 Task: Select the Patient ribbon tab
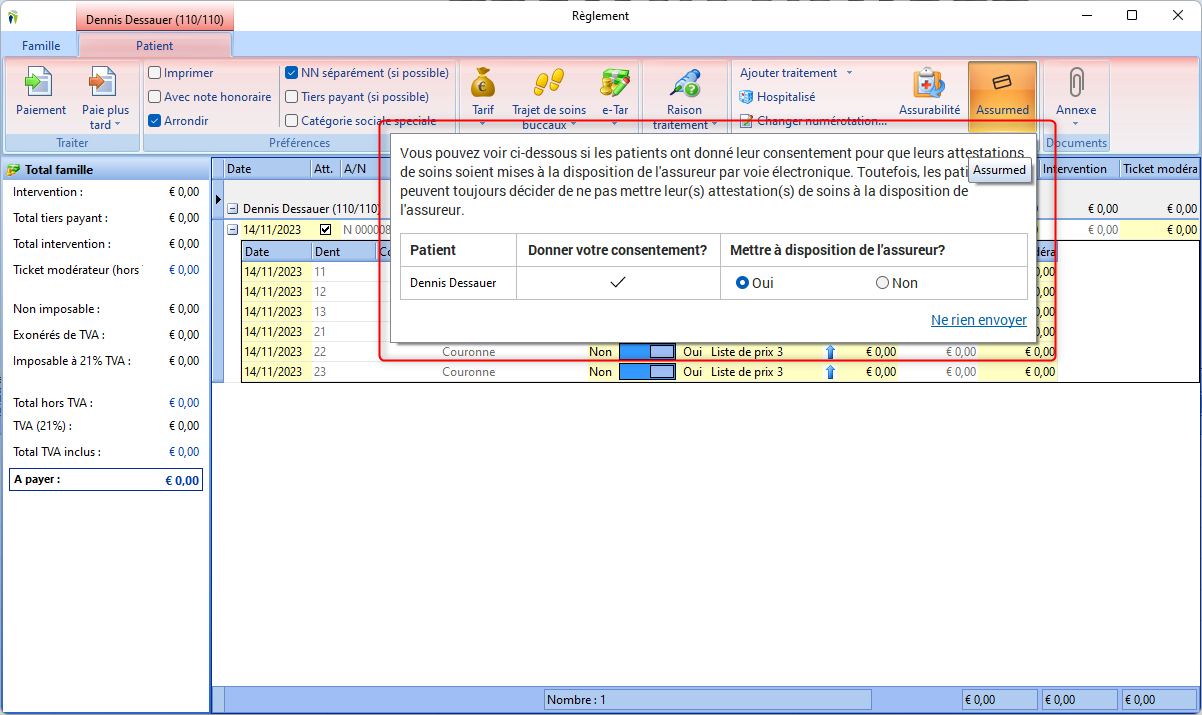154,46
